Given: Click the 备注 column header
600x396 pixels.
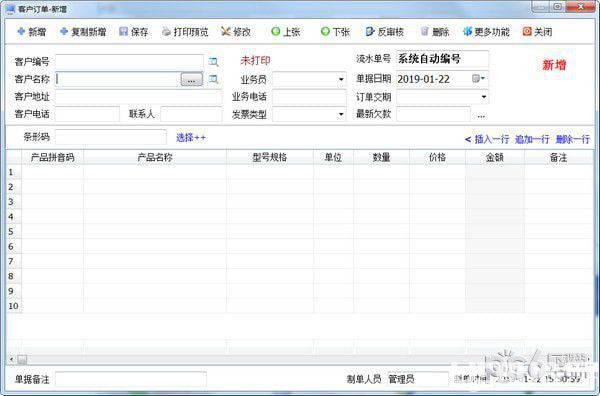Looking at the screenshot, I should (558, 157).
